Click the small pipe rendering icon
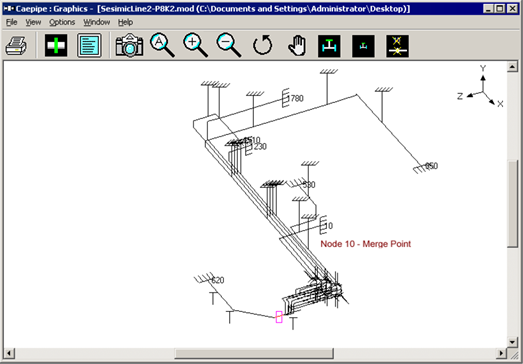 [363, 46]
